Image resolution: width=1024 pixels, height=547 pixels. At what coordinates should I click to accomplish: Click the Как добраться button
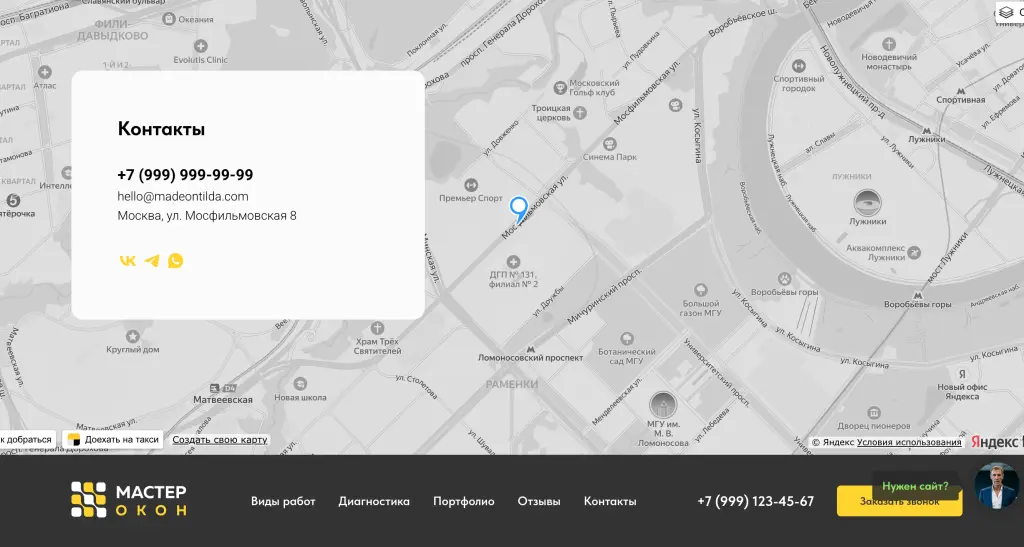click(26, 439)
